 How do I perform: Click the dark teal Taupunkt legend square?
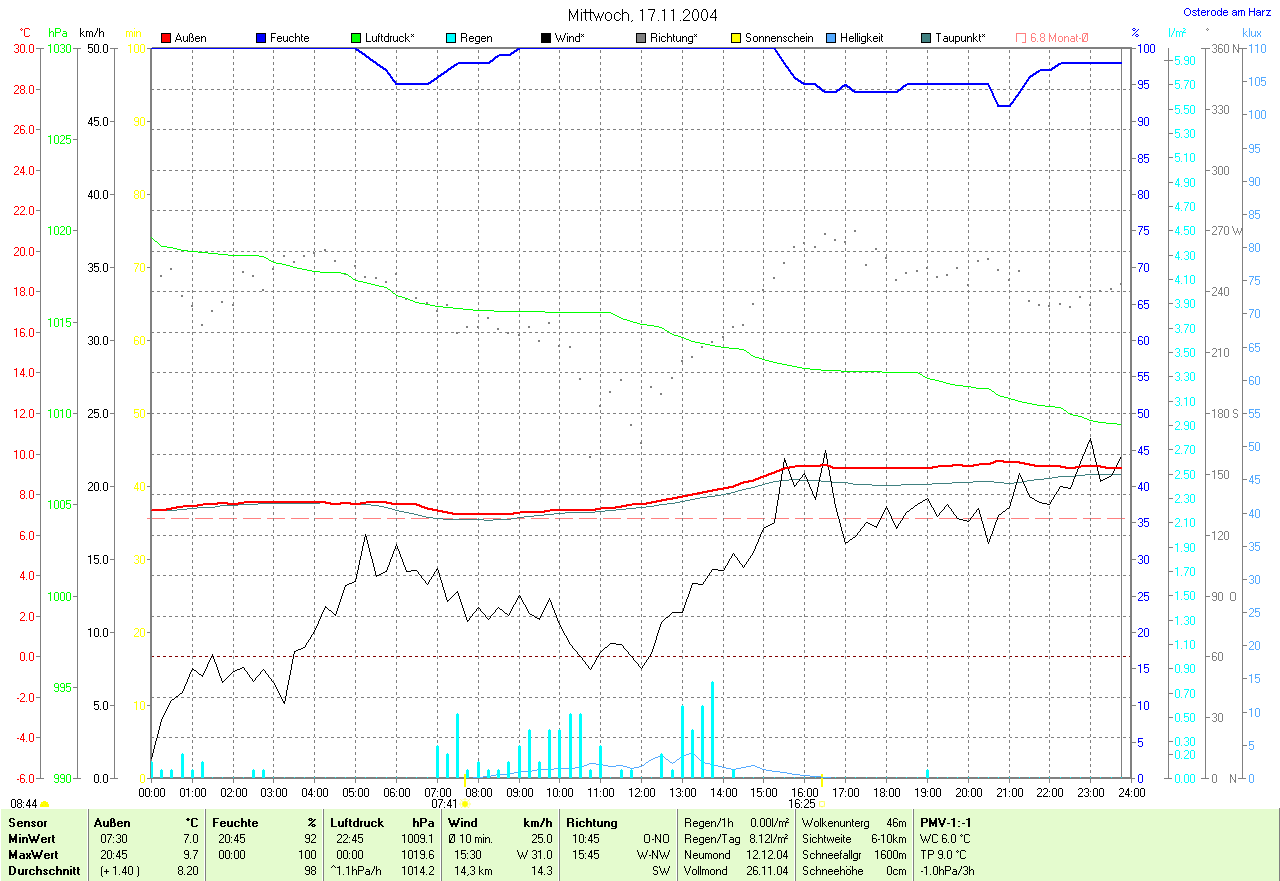click(926, 38)
